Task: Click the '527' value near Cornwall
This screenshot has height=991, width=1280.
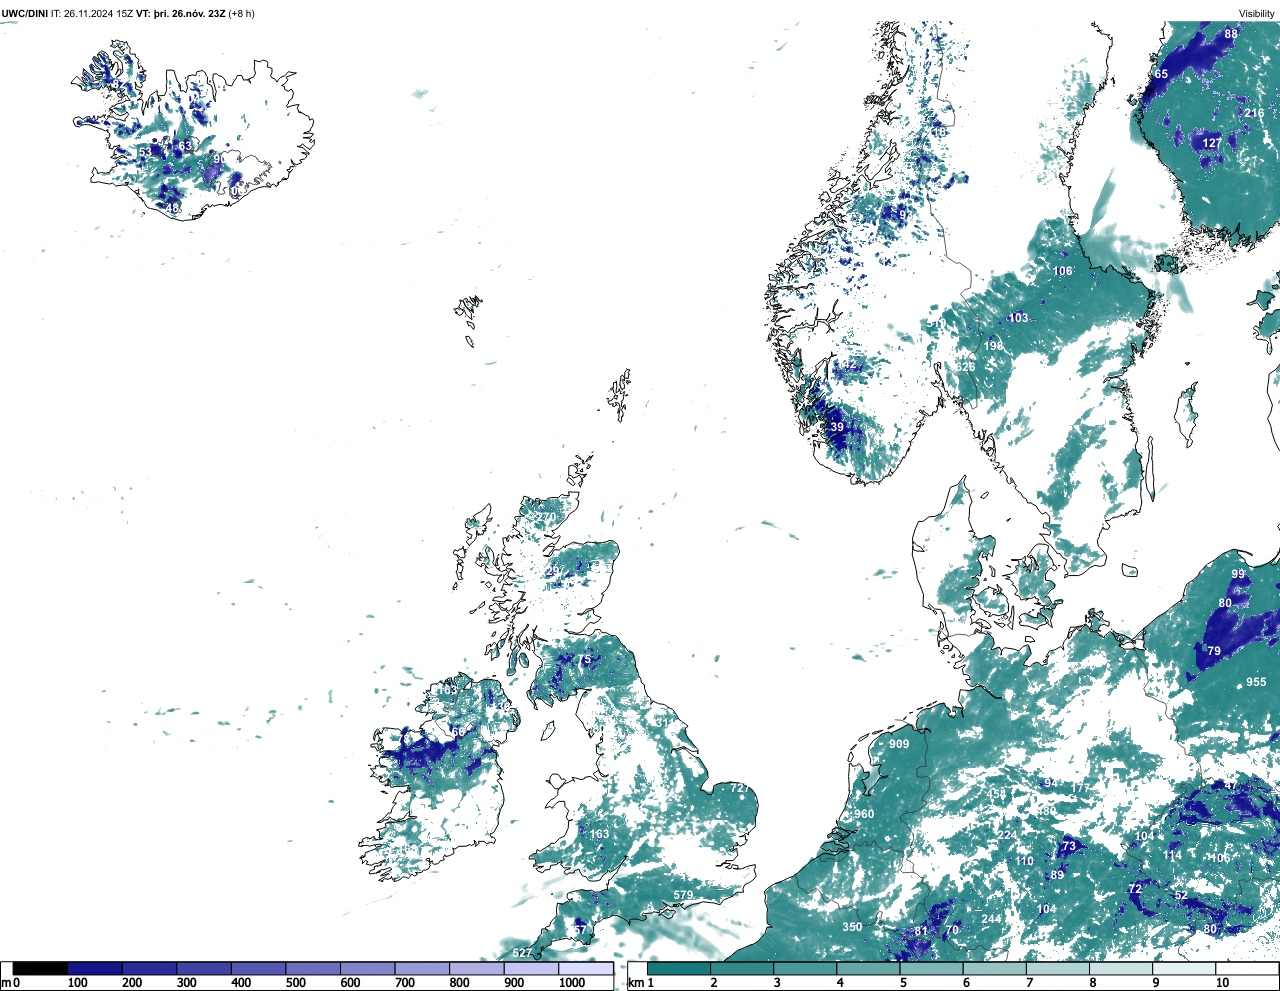Action: tap(522, 953)
